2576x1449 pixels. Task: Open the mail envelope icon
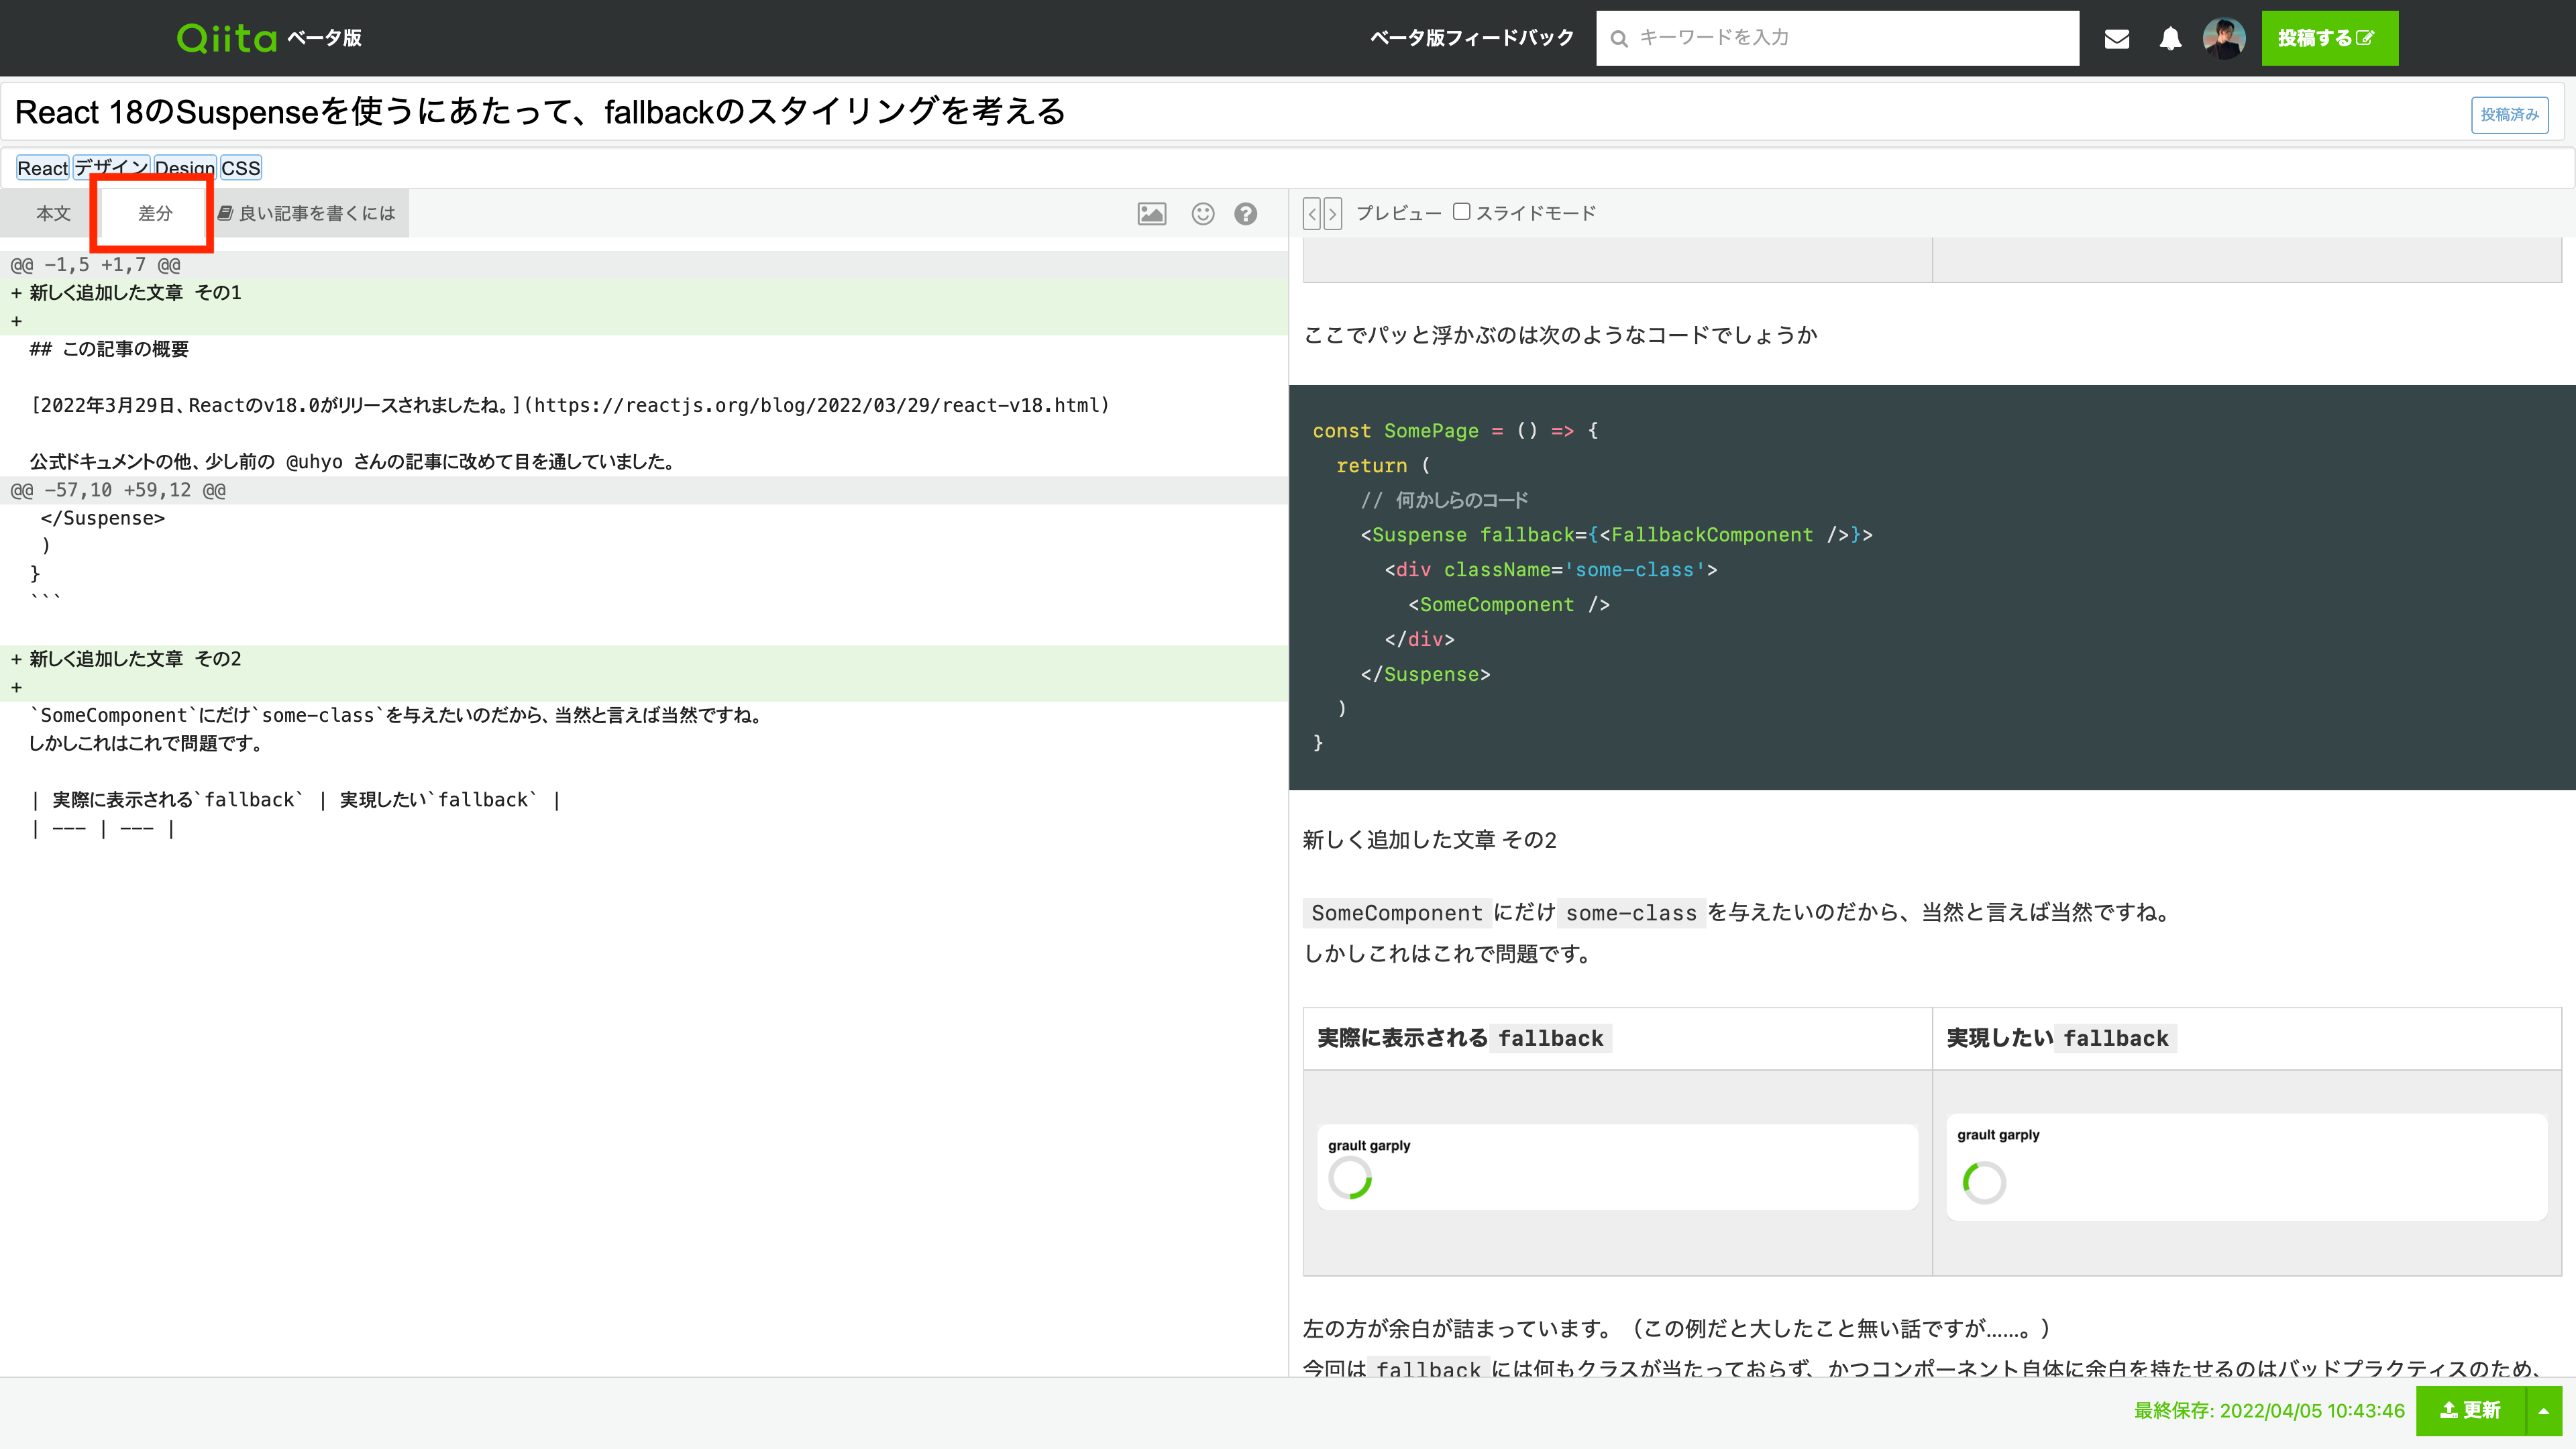tap(2117, 39)
